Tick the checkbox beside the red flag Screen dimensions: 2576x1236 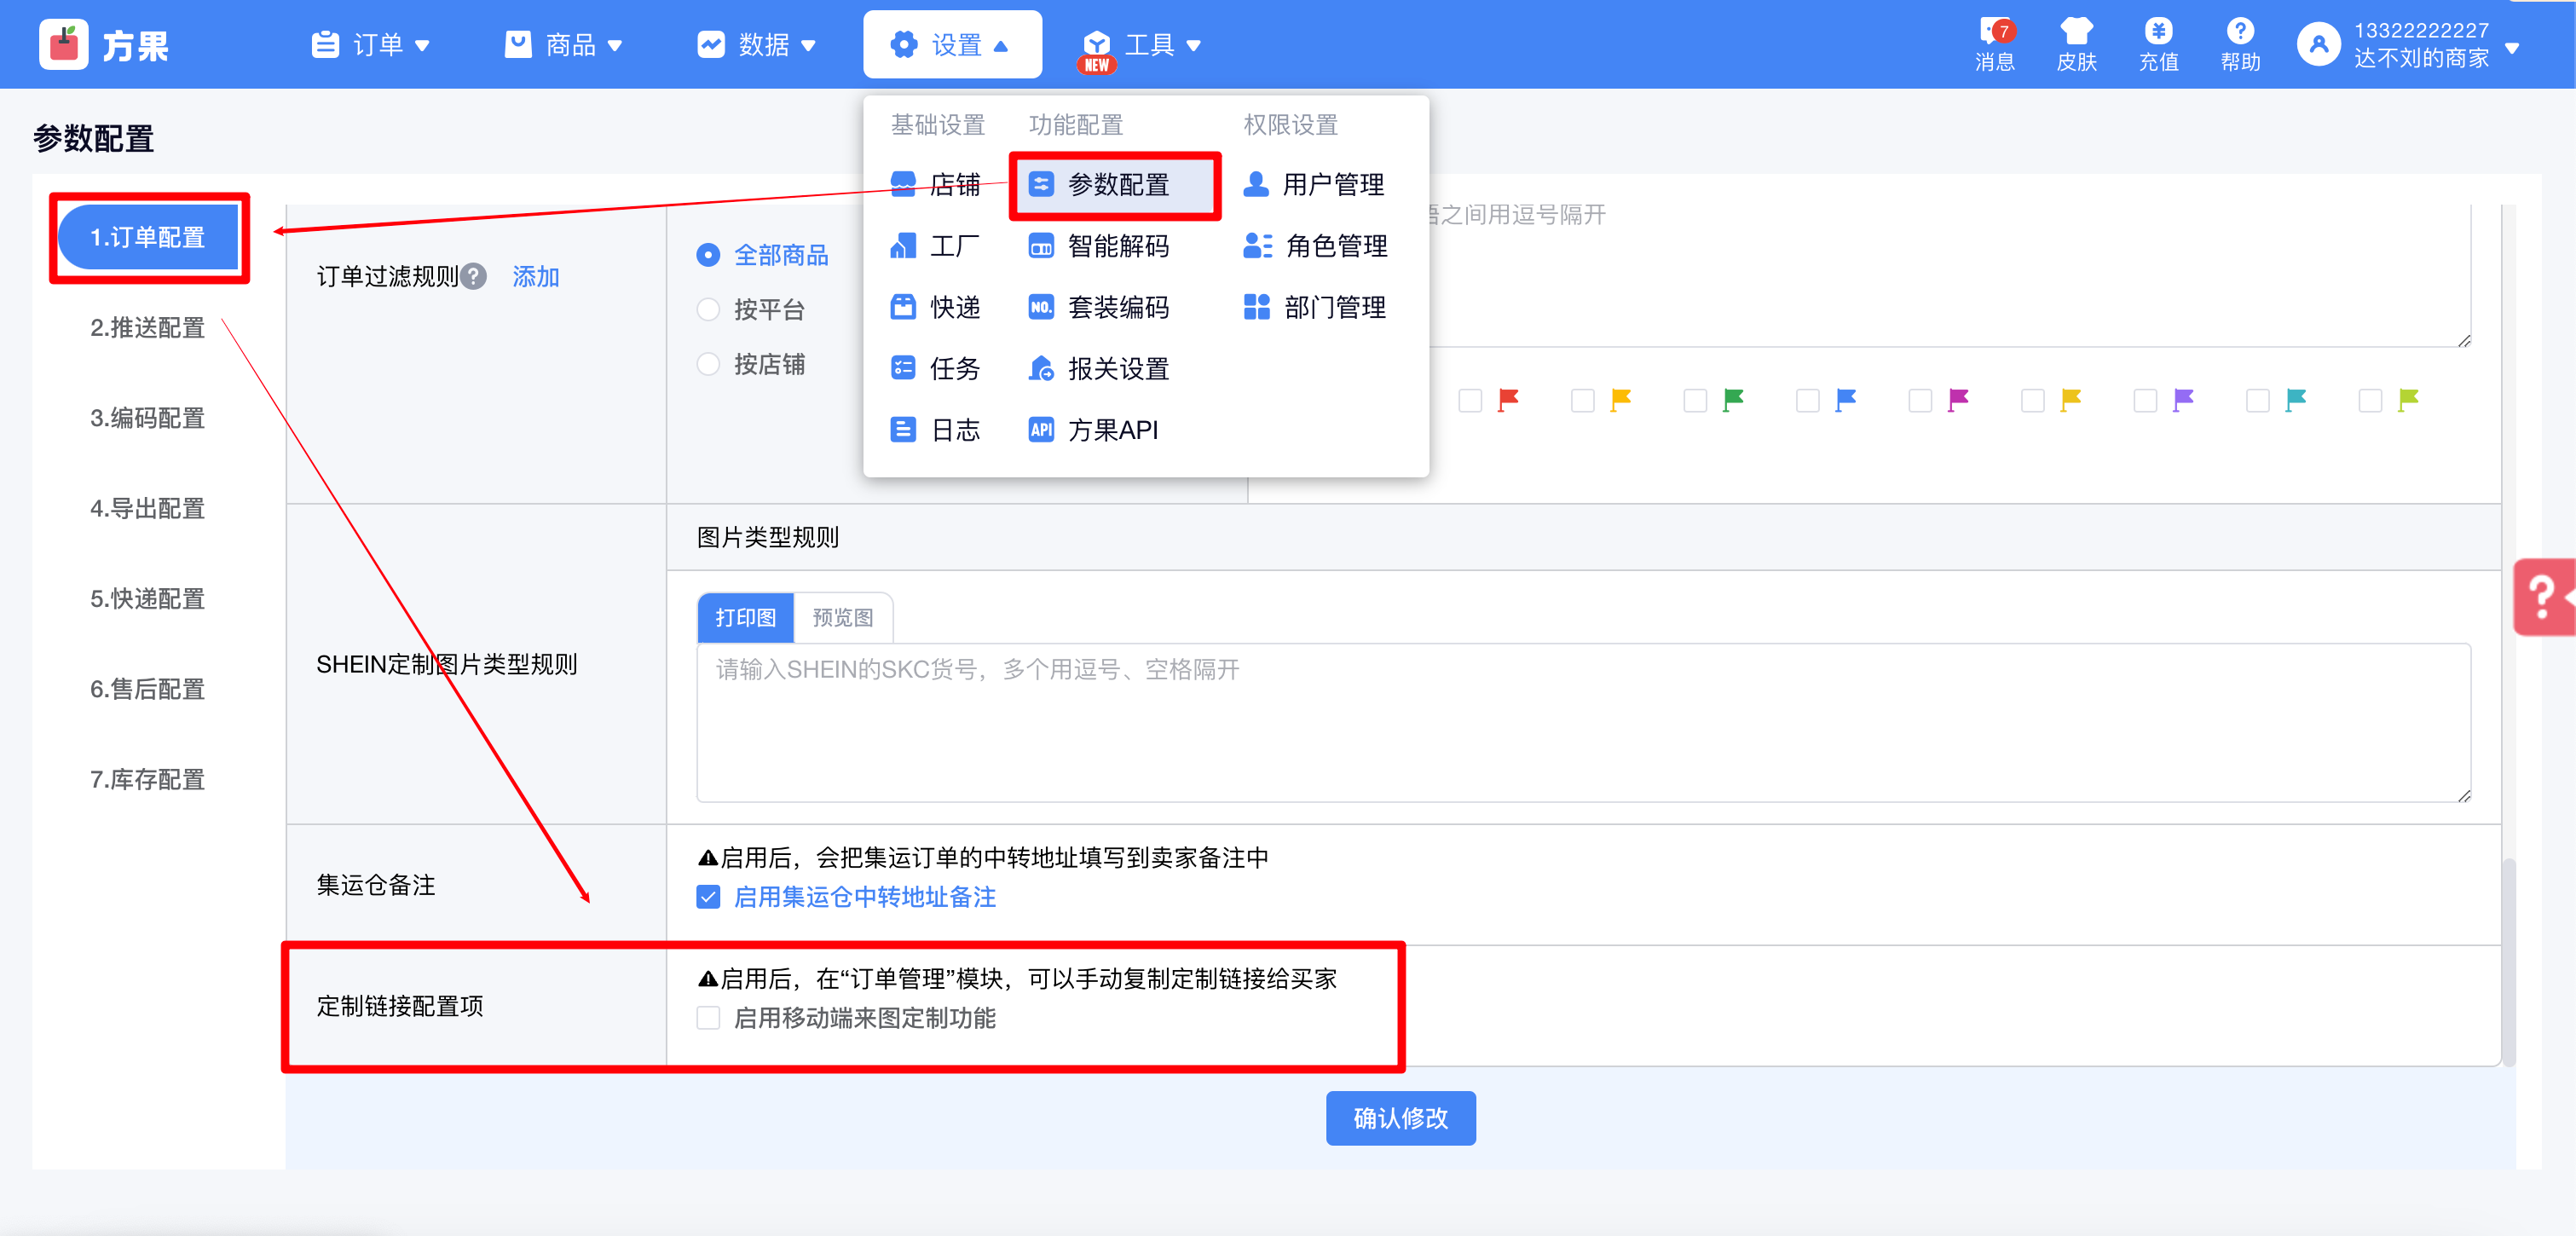(1470, 401)
